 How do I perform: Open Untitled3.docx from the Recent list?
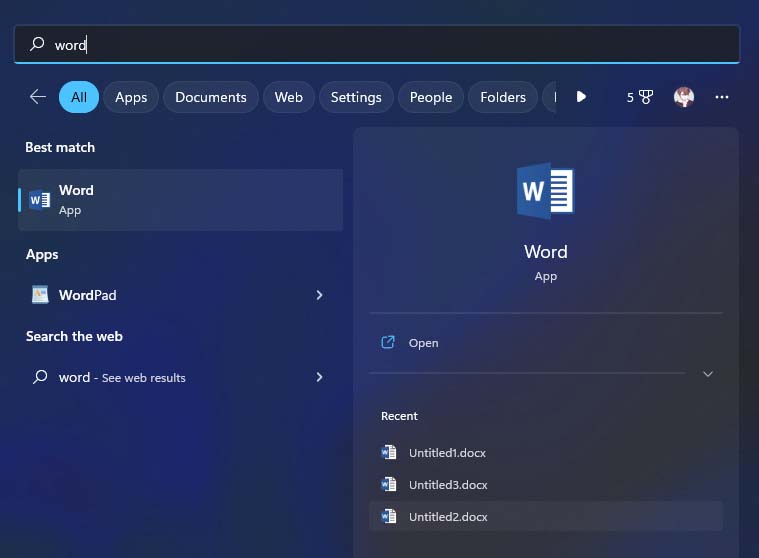click(447, 485)
